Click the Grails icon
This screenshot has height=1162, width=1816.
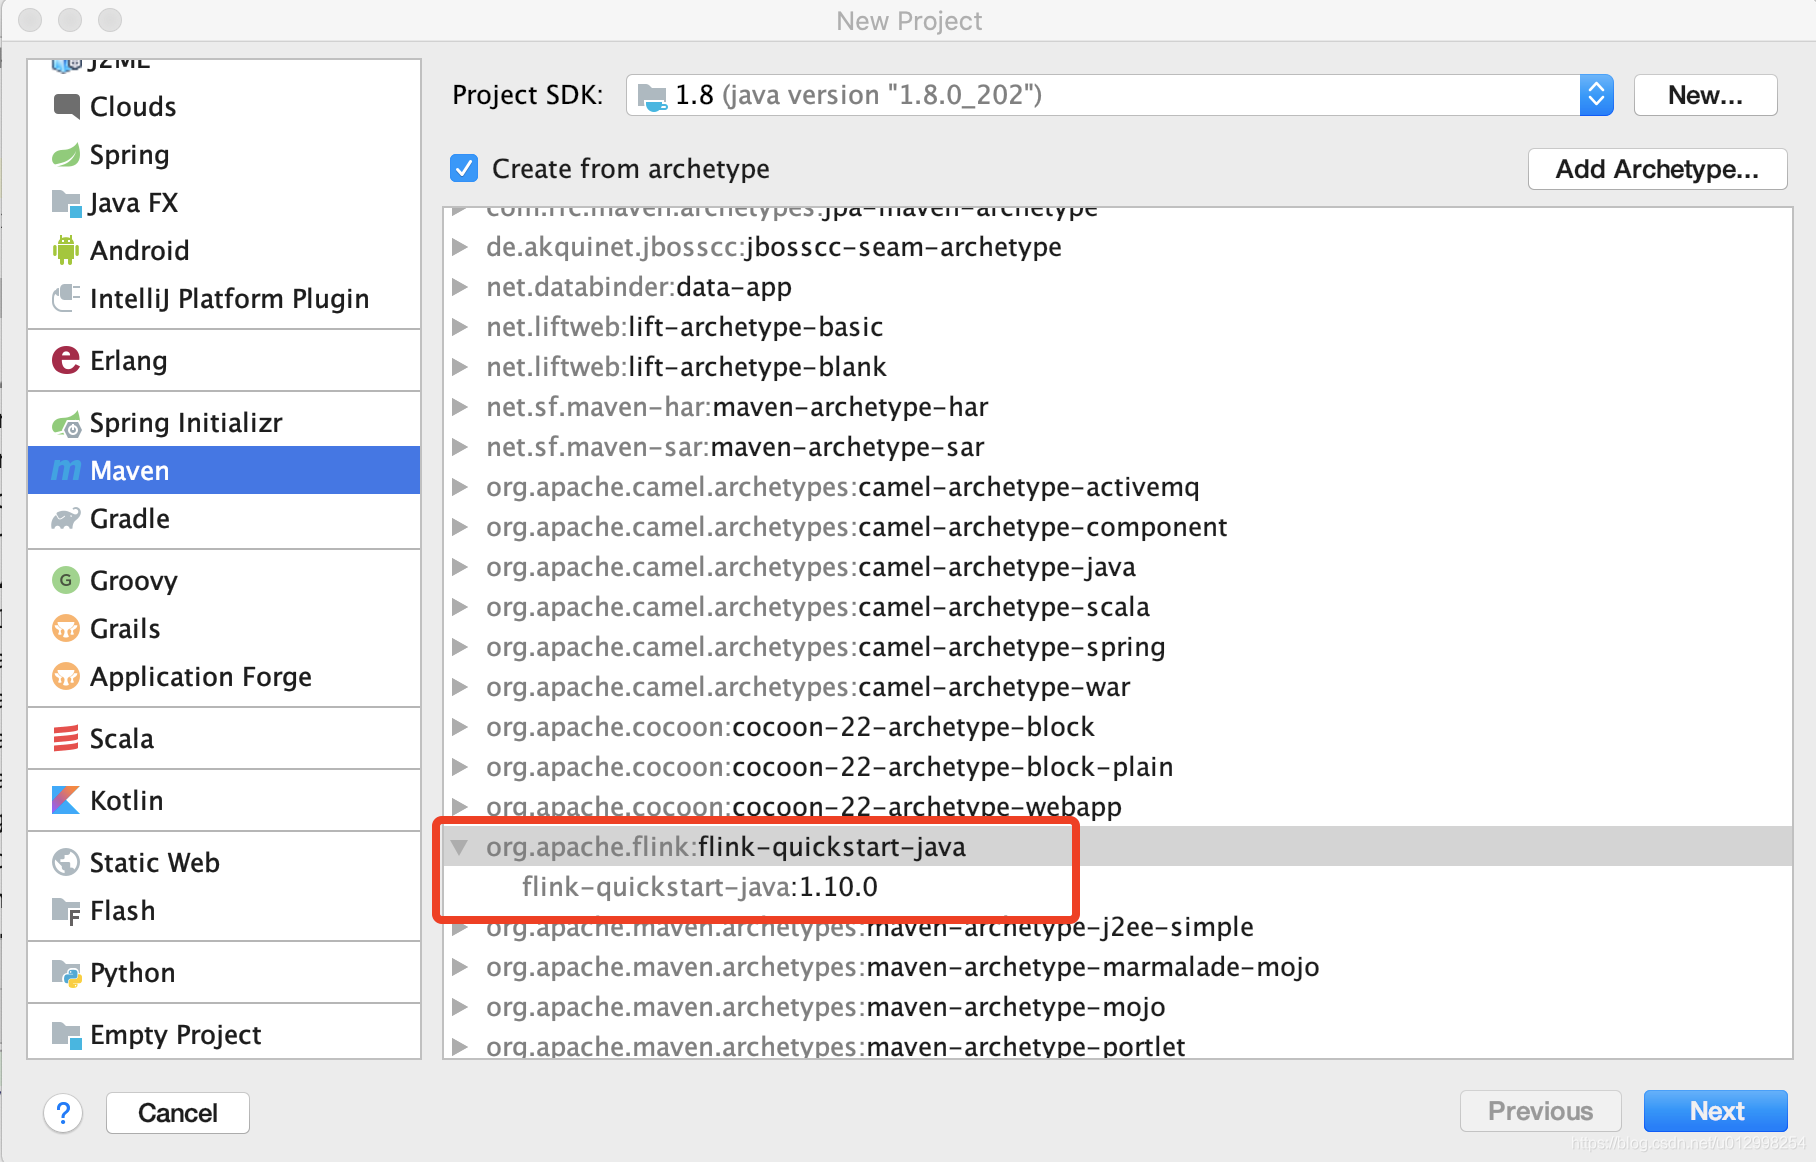[x=66, y=628]
